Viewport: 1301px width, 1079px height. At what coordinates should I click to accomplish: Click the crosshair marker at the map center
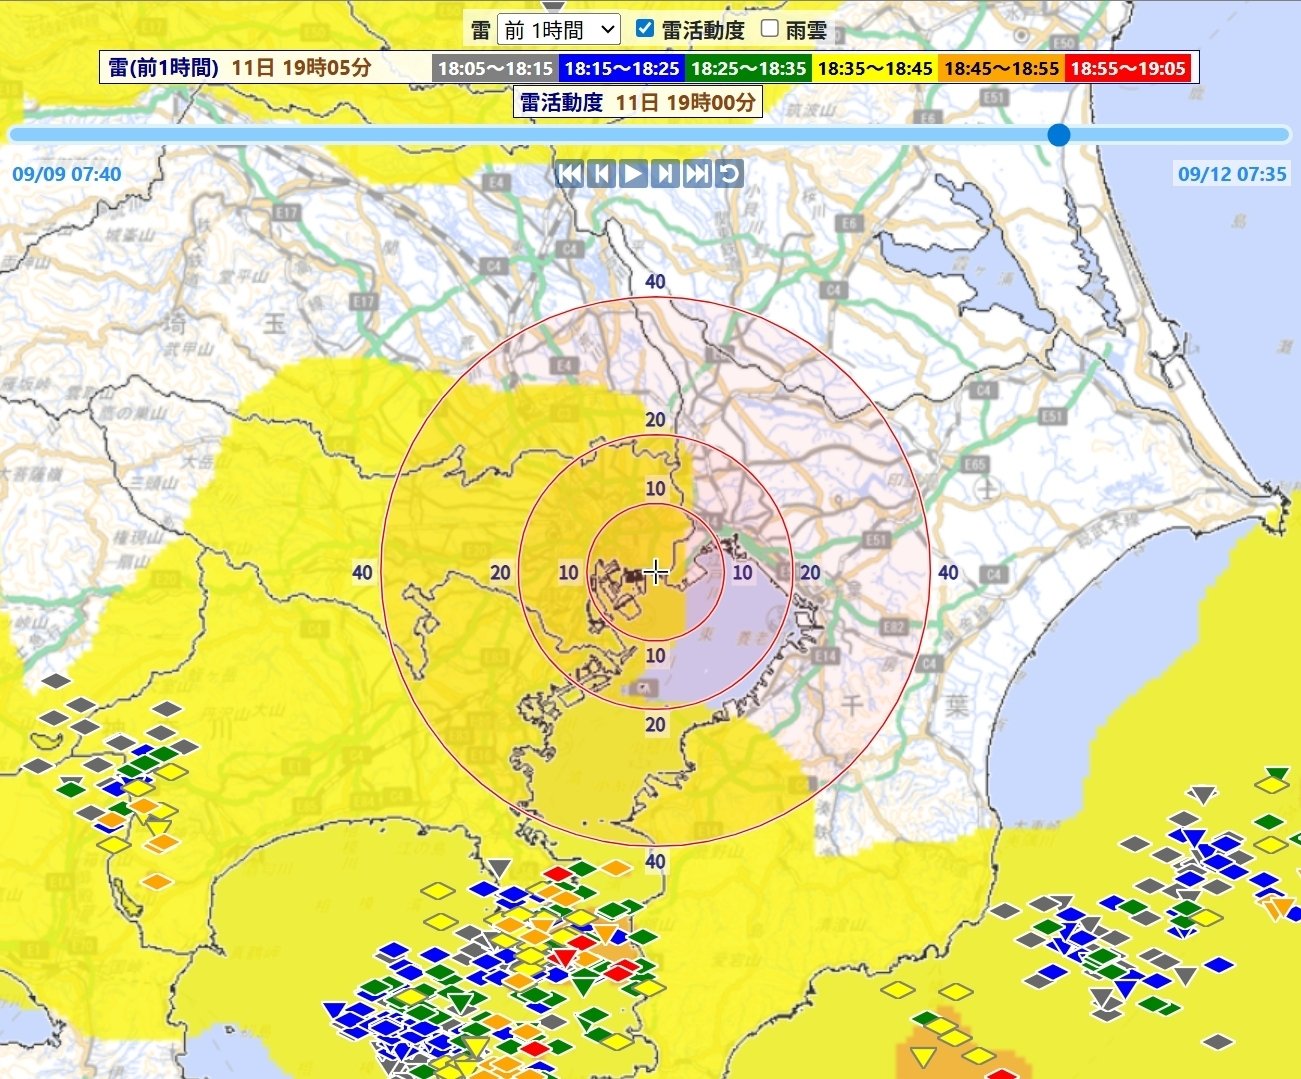tap(657, 571)
